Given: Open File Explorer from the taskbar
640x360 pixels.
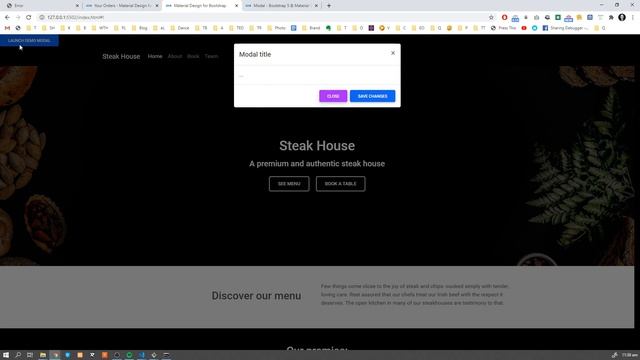Looking at the screenshot, I should click(x=42, y=355).
